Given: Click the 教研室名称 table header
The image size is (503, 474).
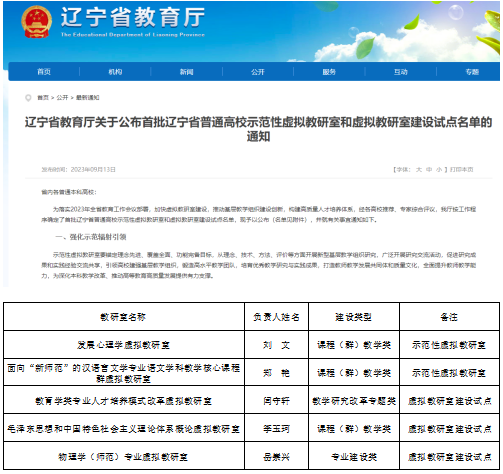Looking at the screenshot, I should click(x=124, y=317).
